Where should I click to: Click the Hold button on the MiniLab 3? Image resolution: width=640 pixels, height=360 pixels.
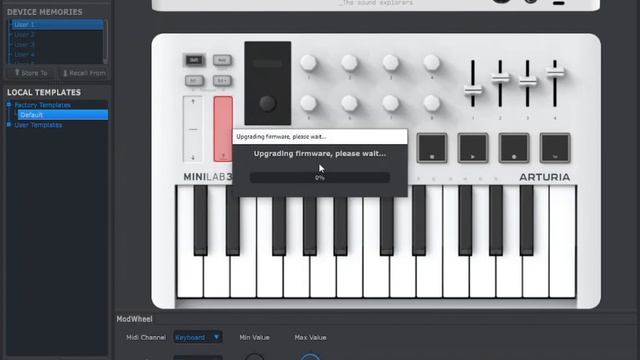point(222,60)
